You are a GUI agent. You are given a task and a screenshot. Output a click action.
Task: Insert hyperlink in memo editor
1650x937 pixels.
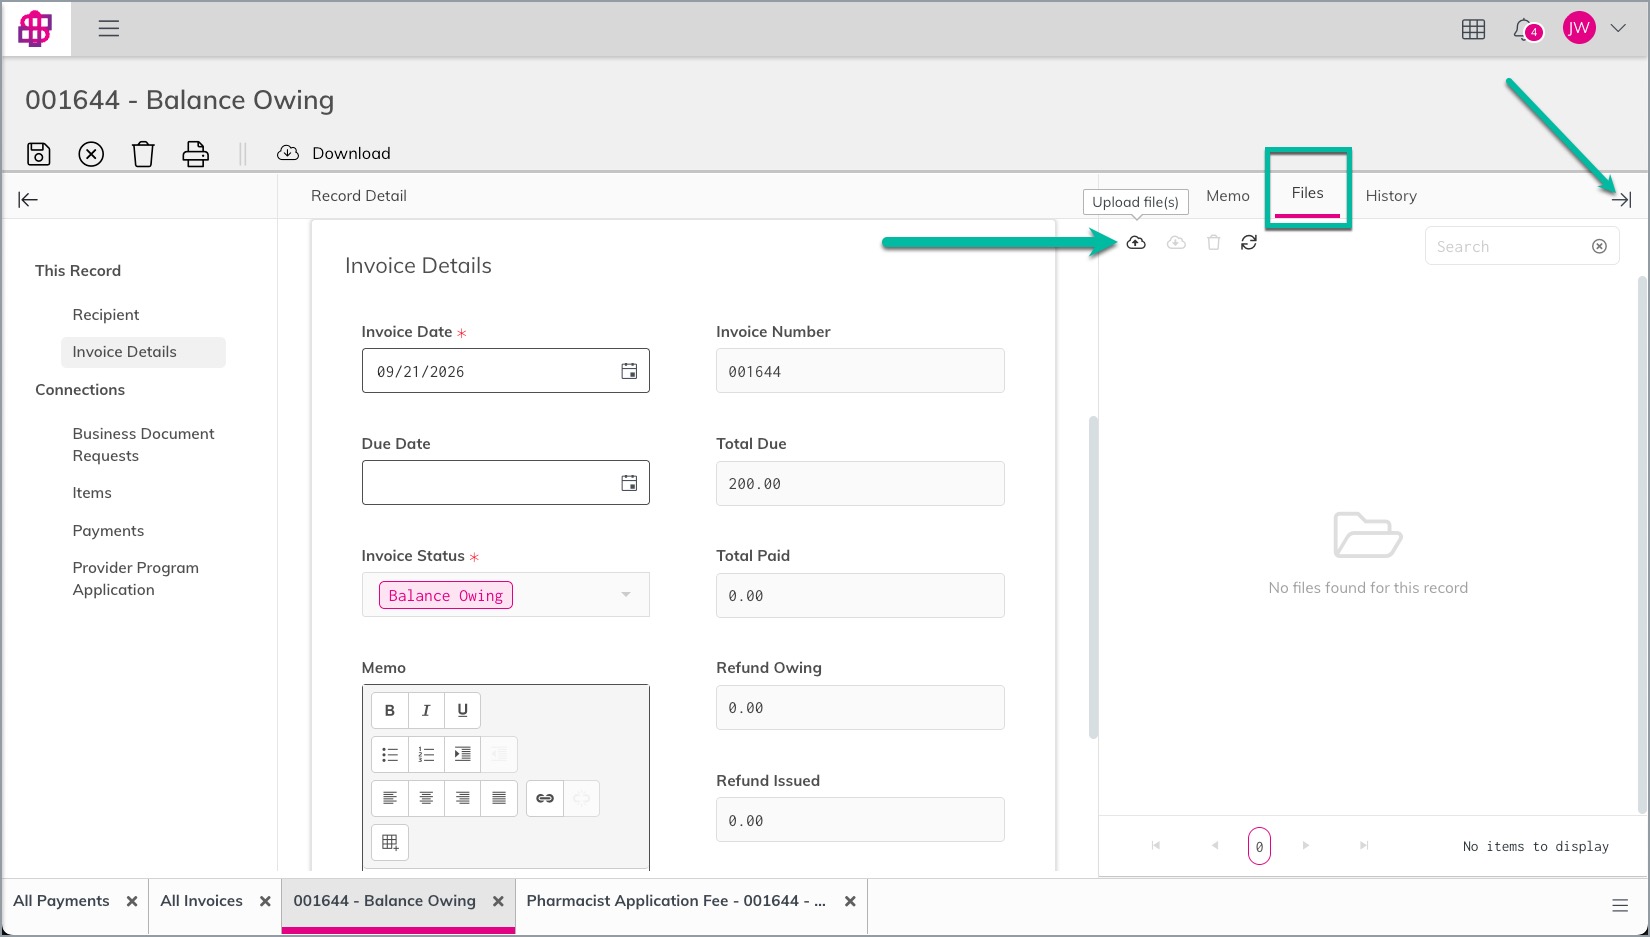545,798
